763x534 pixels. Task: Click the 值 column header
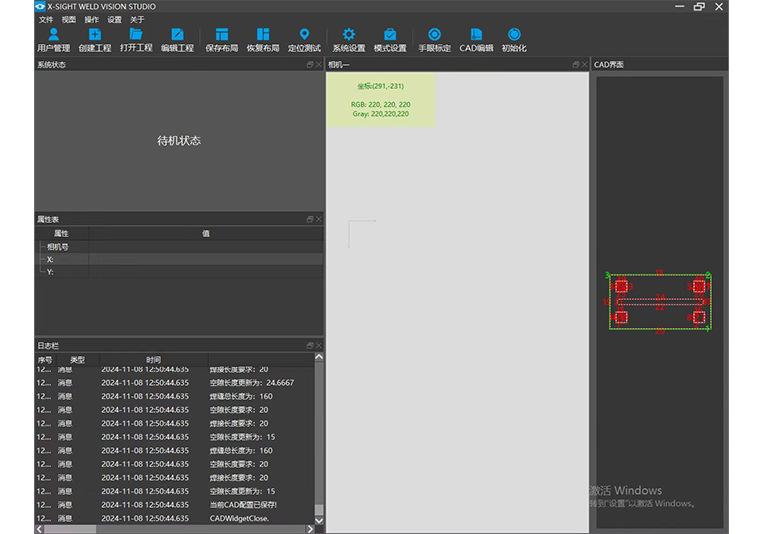pyautogui.click(x=206, y=234)
